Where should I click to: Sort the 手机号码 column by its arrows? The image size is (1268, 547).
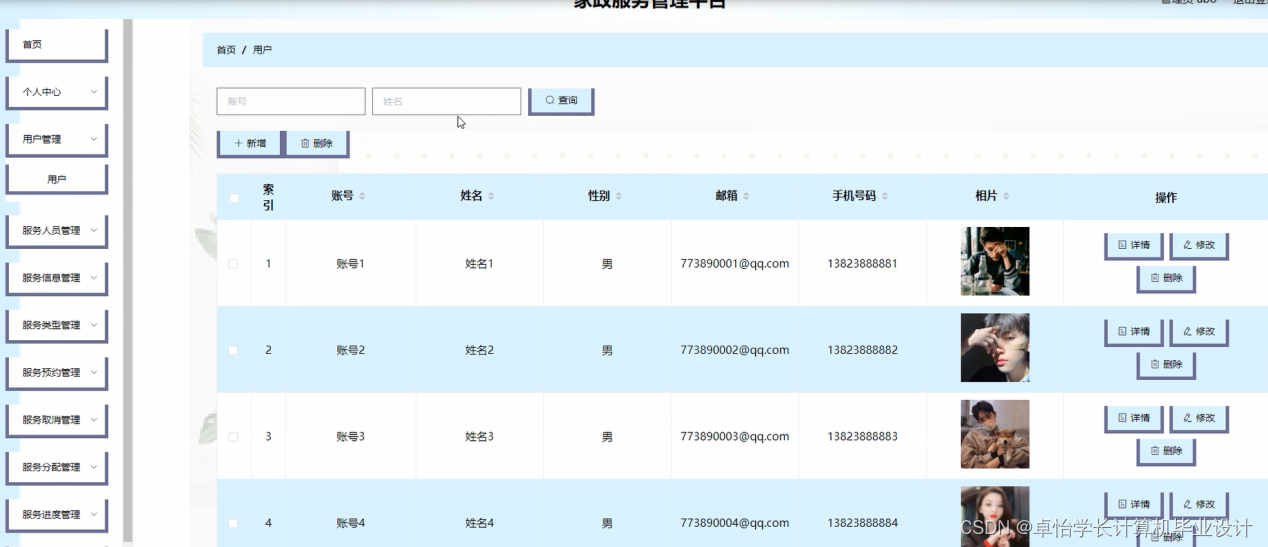click(885, 197)
